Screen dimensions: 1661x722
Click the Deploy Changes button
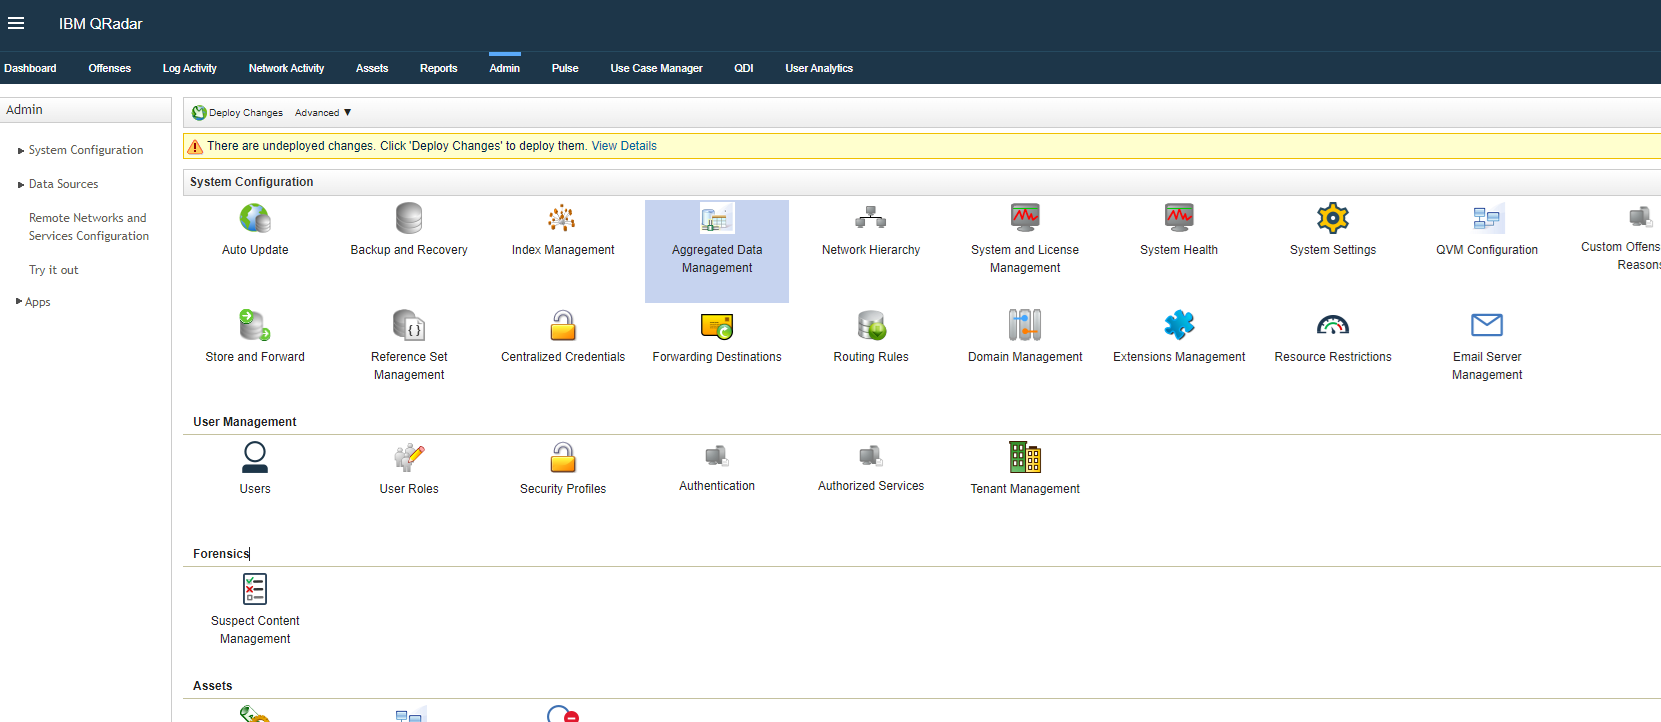pyautogui.click(x=238, y=113)
